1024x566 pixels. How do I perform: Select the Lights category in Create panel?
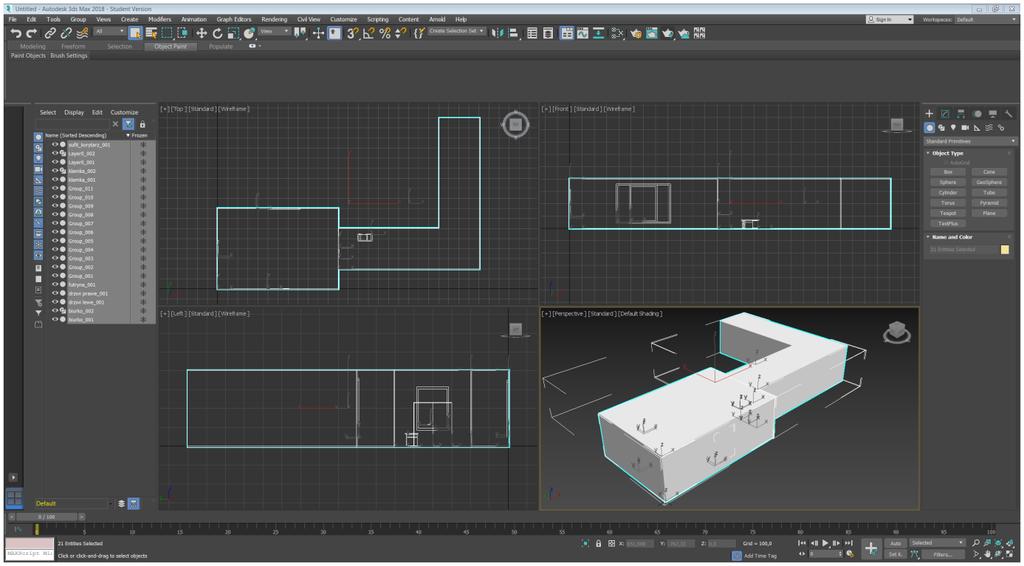click(x=953, y=128)
